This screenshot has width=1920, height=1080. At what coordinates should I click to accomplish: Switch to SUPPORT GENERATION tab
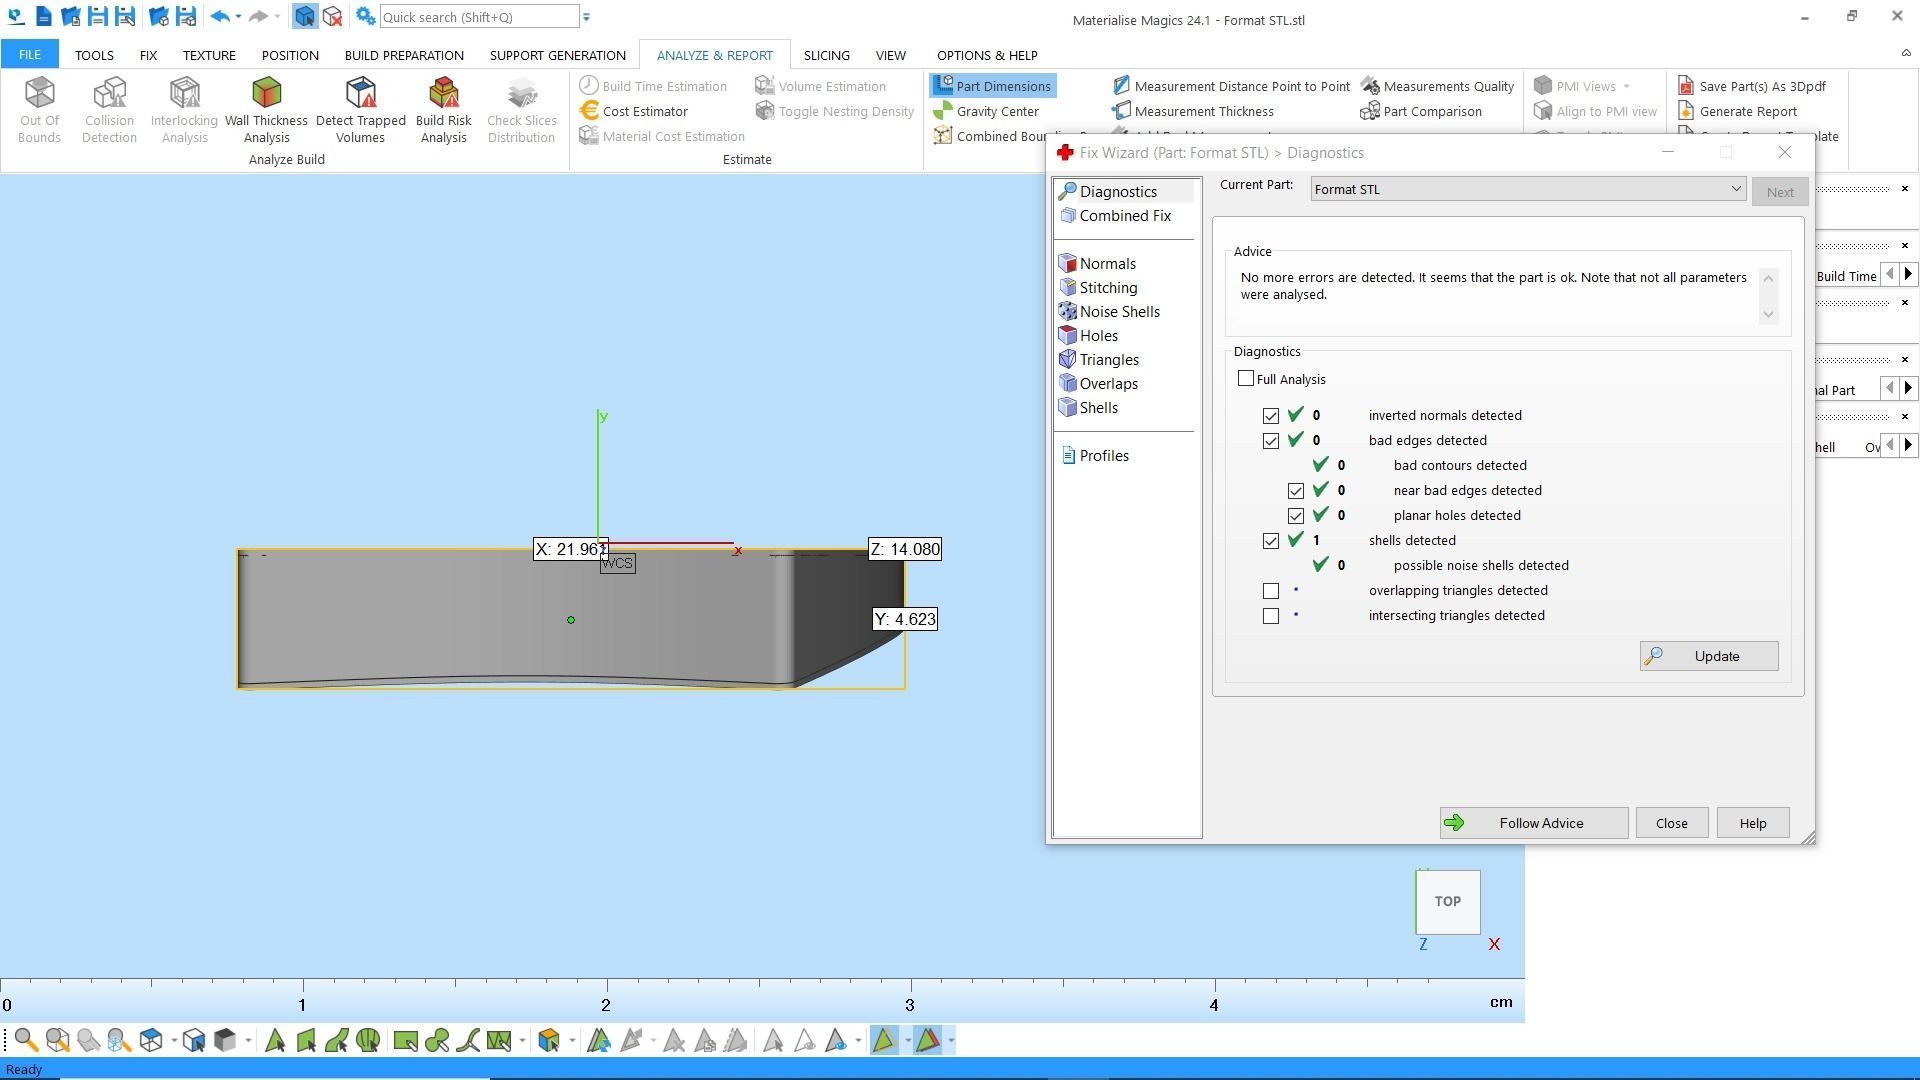[x=557, y=55]
